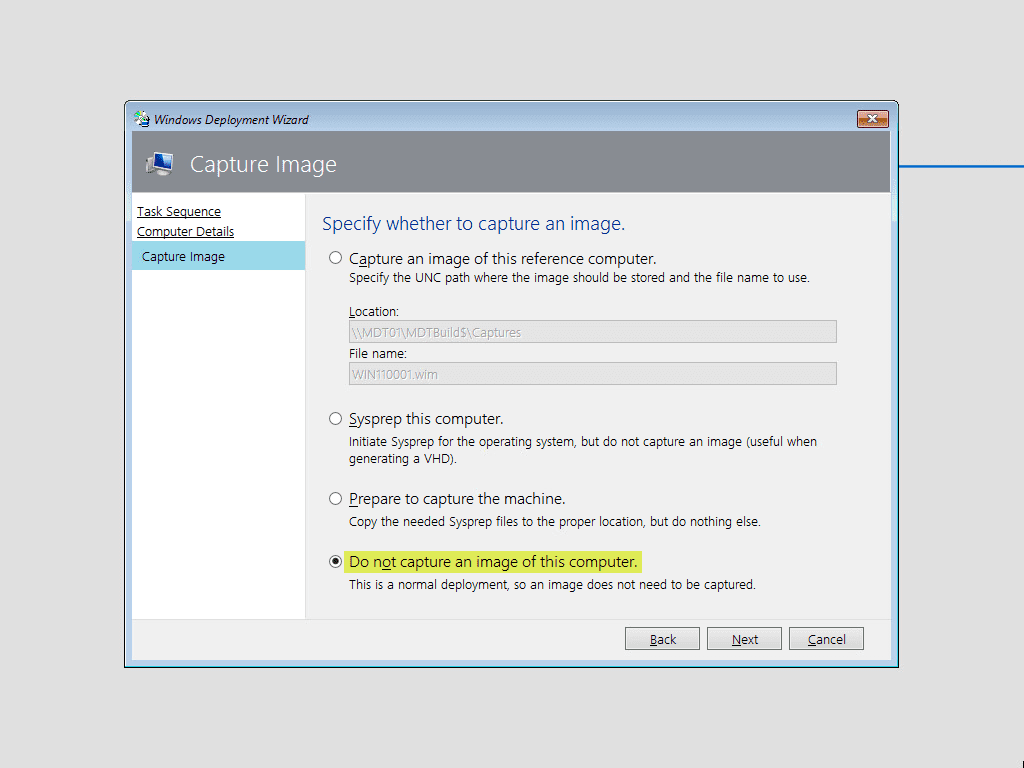Cancel the deployment wizard
Image resolution: width=1024 pixels, height=768 pixels.
click(x=826, y=639)
